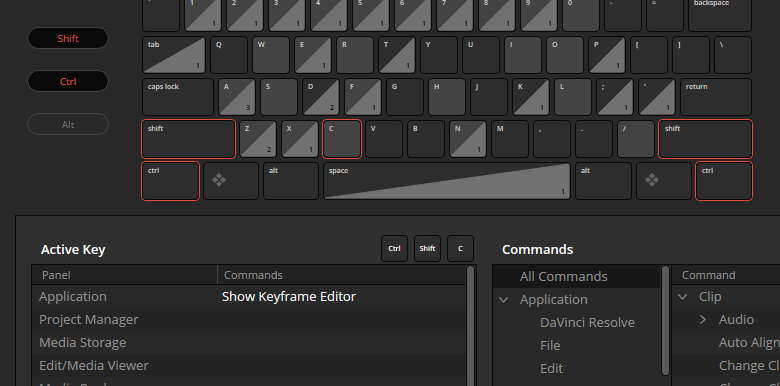The width and height of the screenshot is (780, 386).
Task: Click the right alt key
Action: pyautogui.click(x=603, y=181)
